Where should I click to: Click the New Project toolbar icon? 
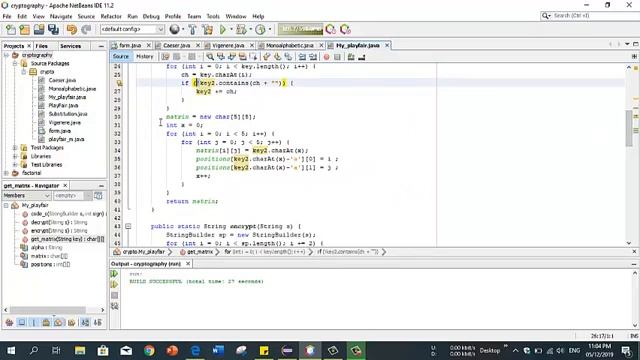[24, 29]
